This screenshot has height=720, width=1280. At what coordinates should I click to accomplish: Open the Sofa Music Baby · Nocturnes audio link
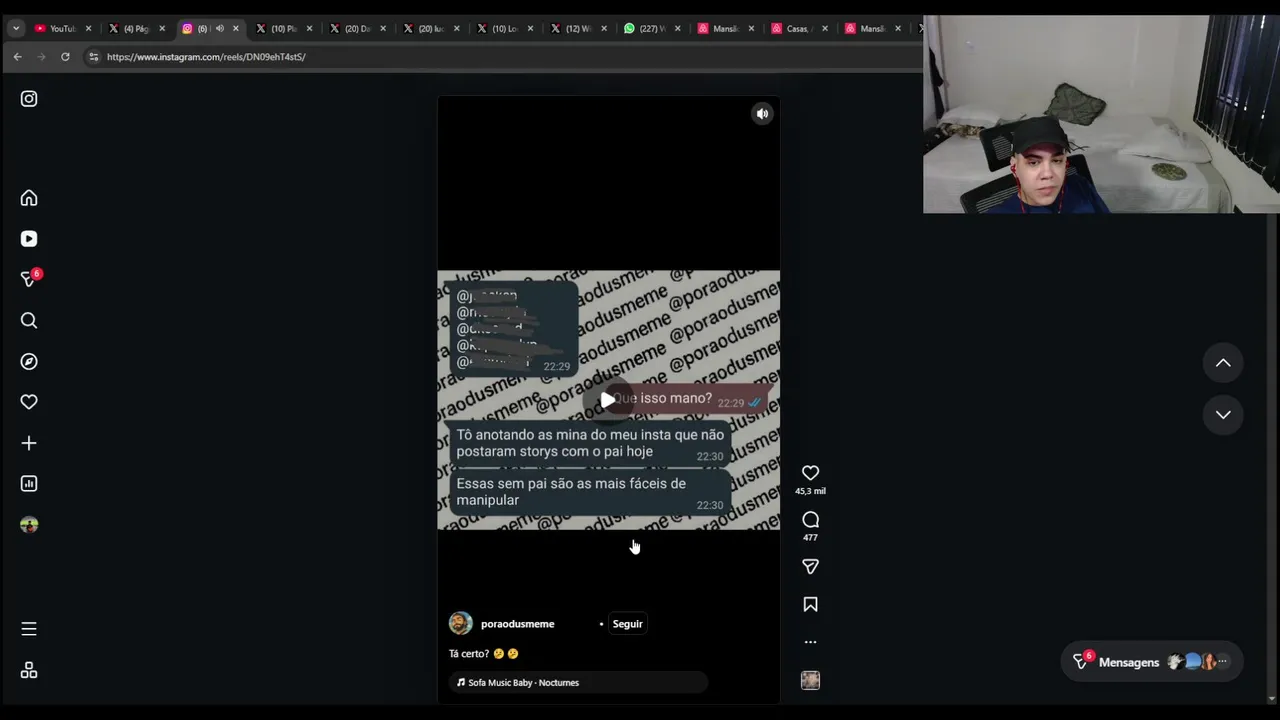point(578,683)
